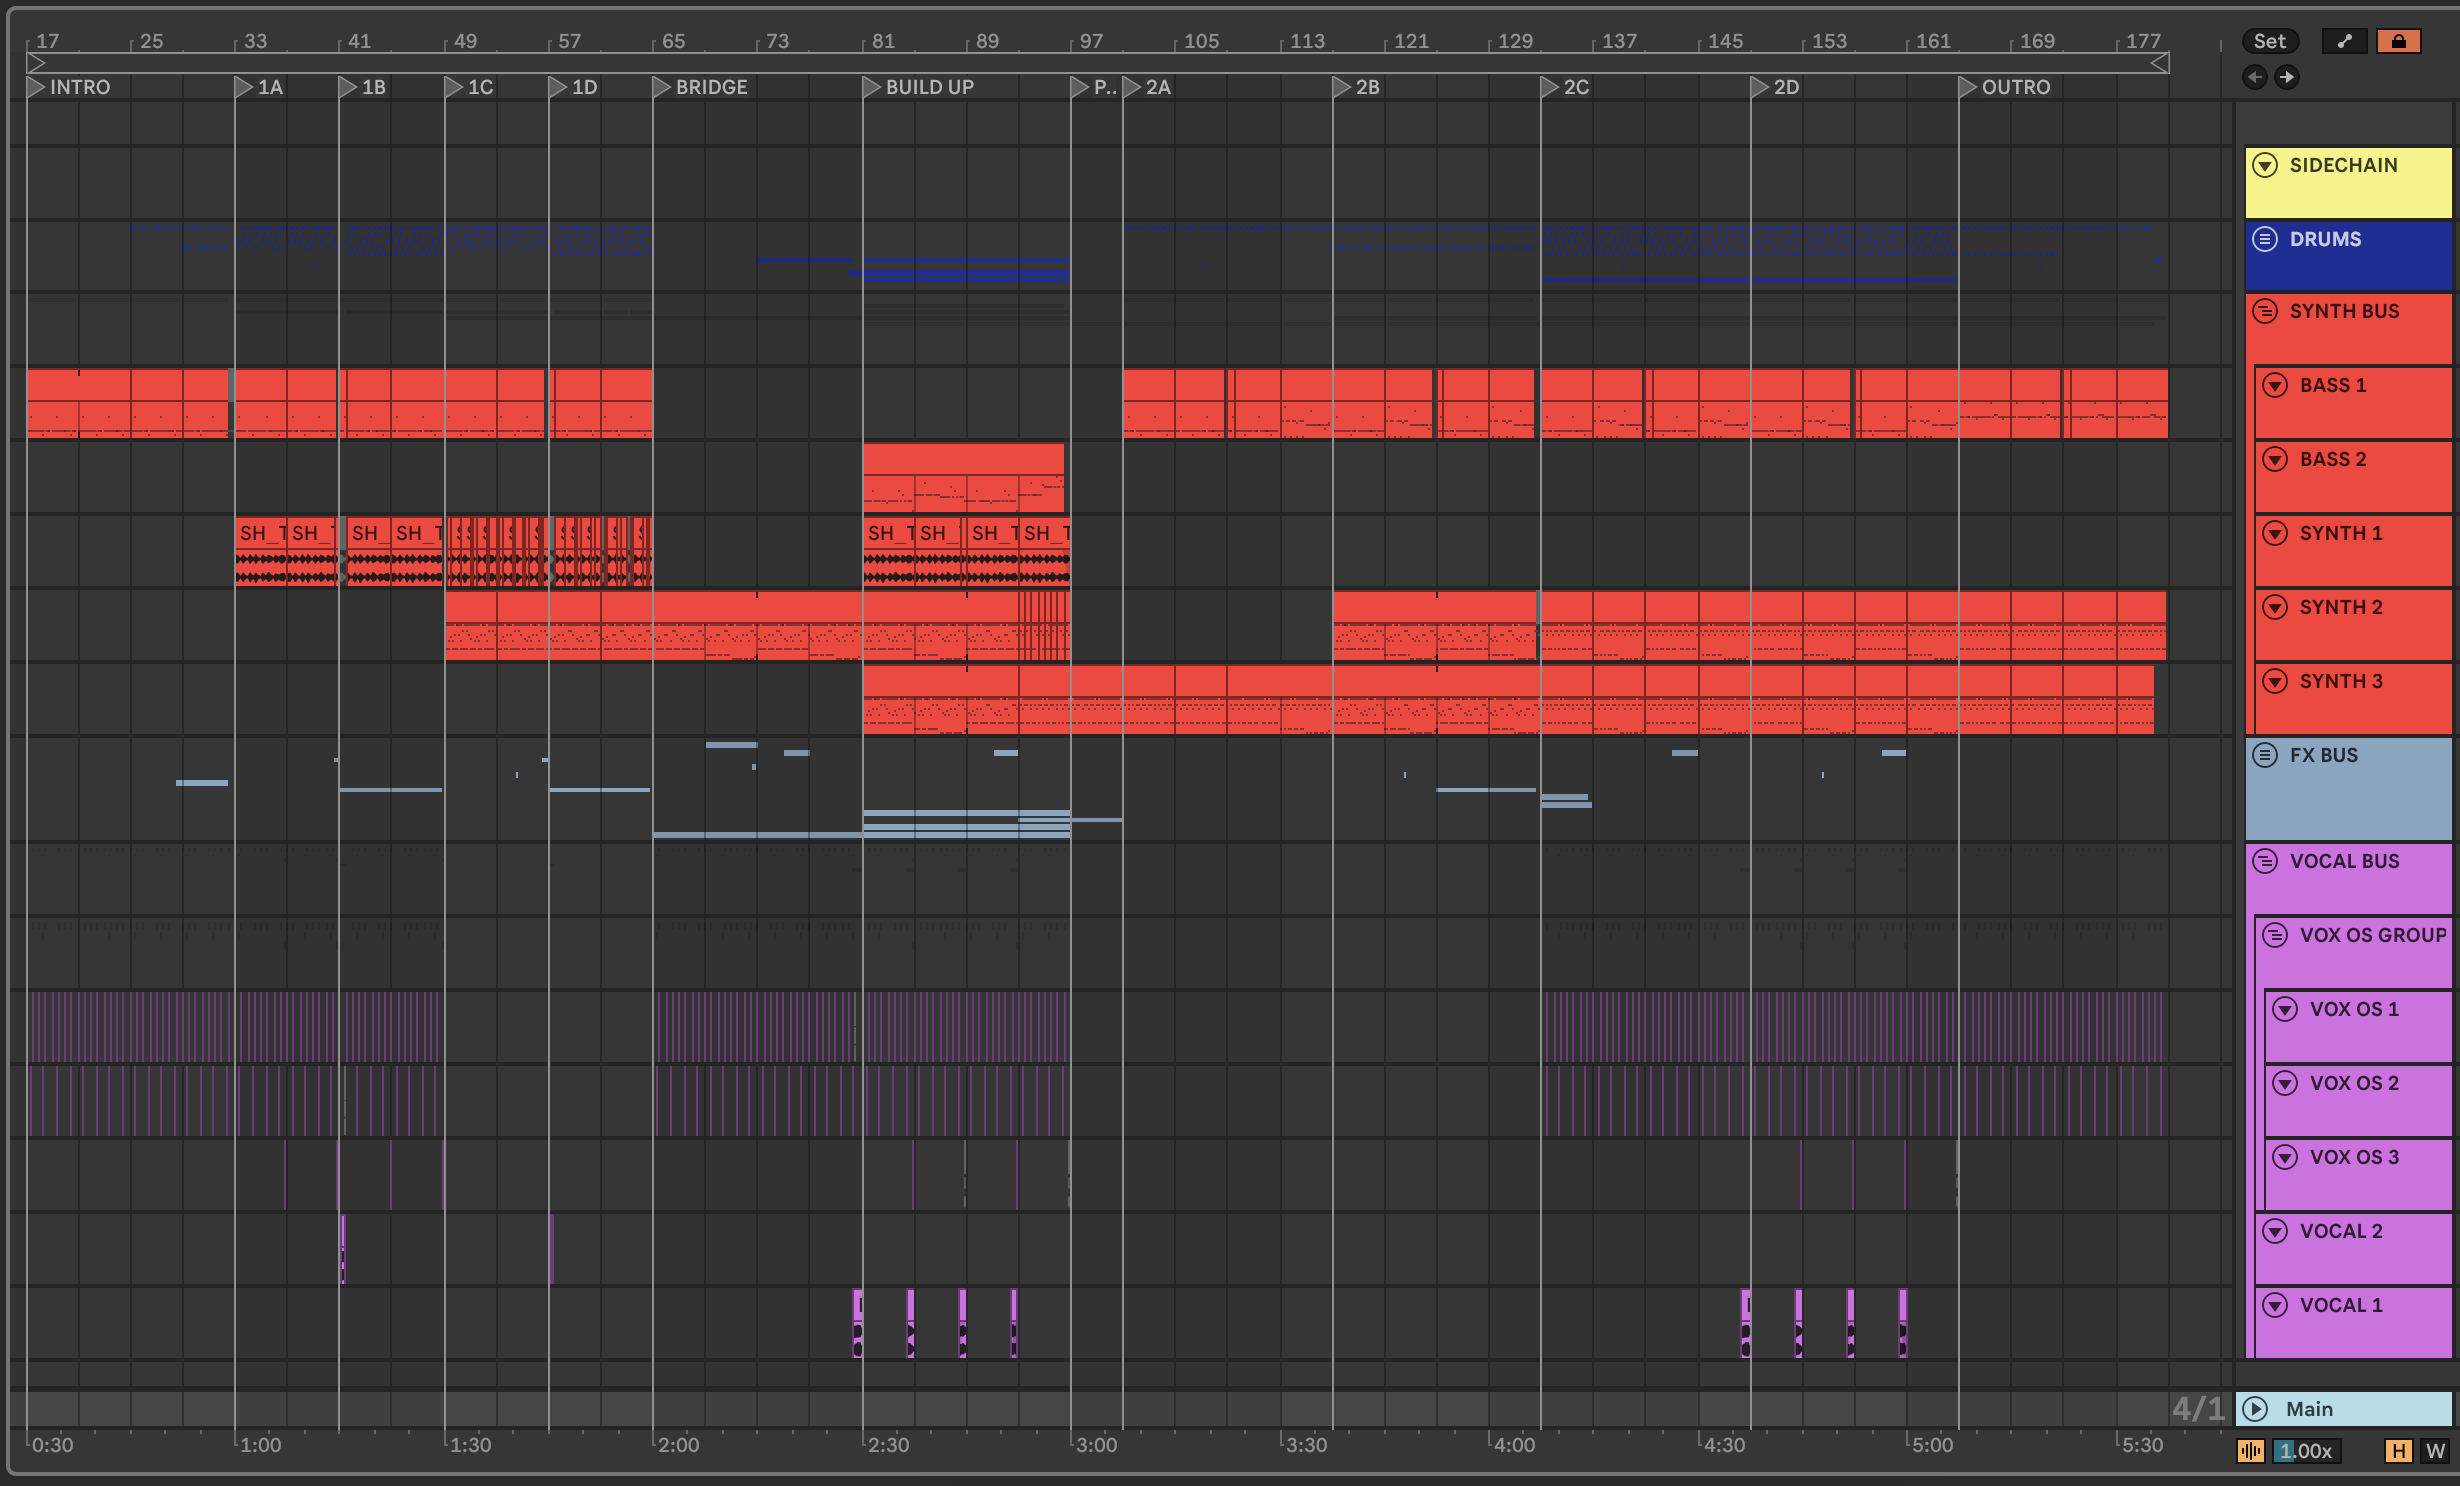The height and width of the screenshot is (1486, 2460).
Task: Toggle the orange lock envelopes button
Action: pos(2398,41)
